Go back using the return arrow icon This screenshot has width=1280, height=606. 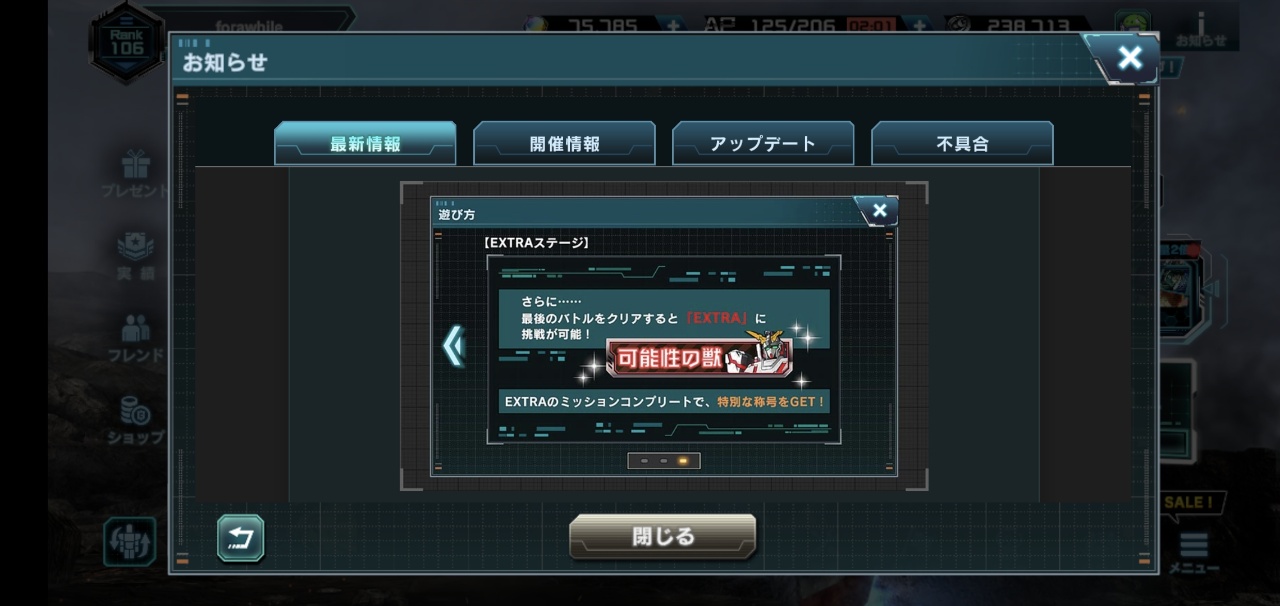241,538
